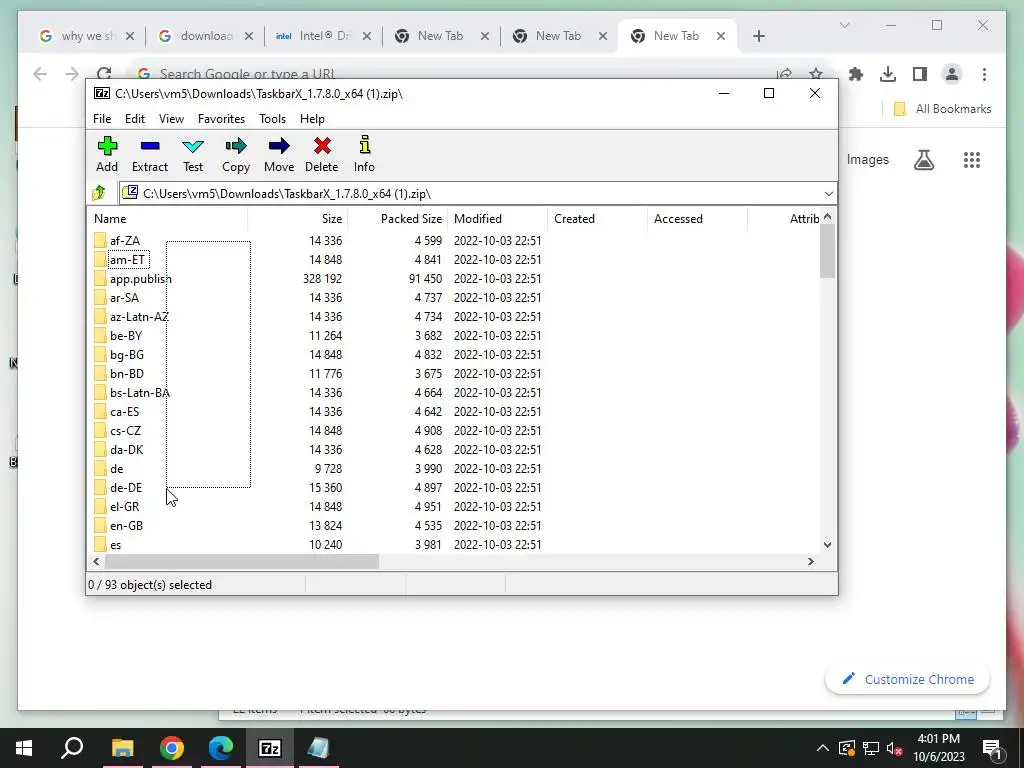
Task: Click the horizontal scrollbar thumb
Action: click(x=242, y=562)
